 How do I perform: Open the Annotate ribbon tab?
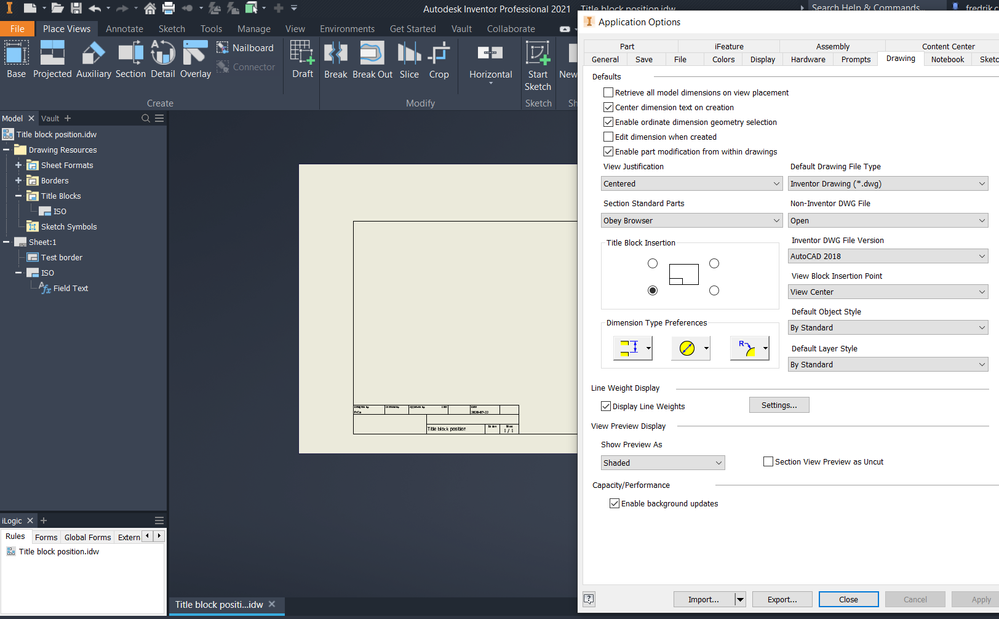tap(124, 29)
